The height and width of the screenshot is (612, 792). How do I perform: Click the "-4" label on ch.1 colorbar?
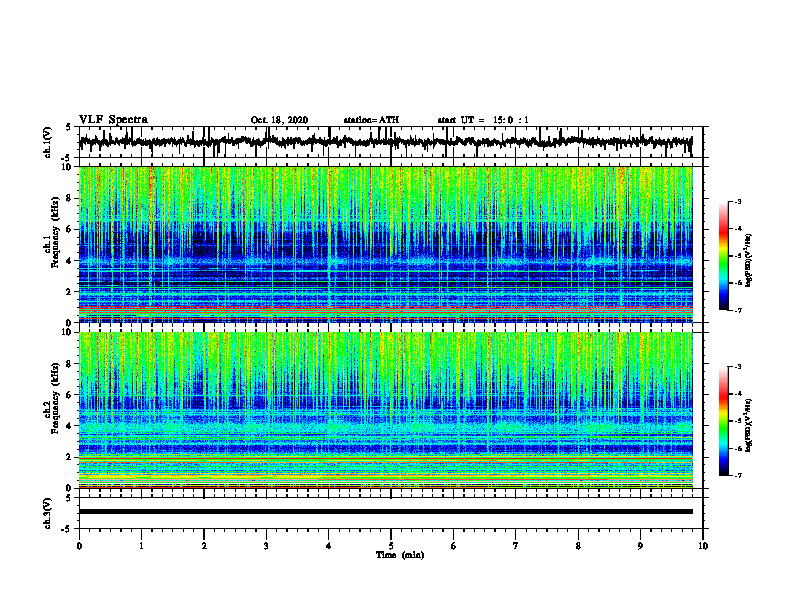coord(738,229)
